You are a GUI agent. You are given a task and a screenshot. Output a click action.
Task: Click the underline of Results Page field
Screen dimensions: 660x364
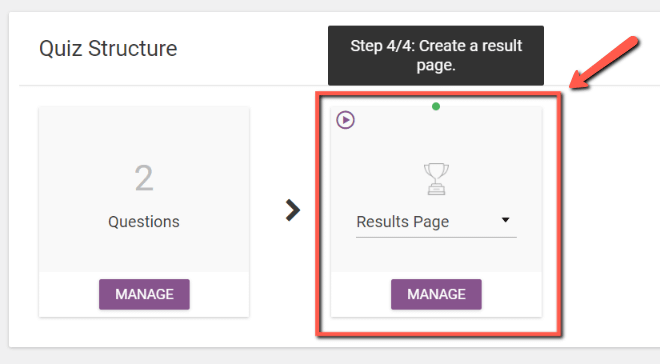pyautogui.click(x=436, y=237)
